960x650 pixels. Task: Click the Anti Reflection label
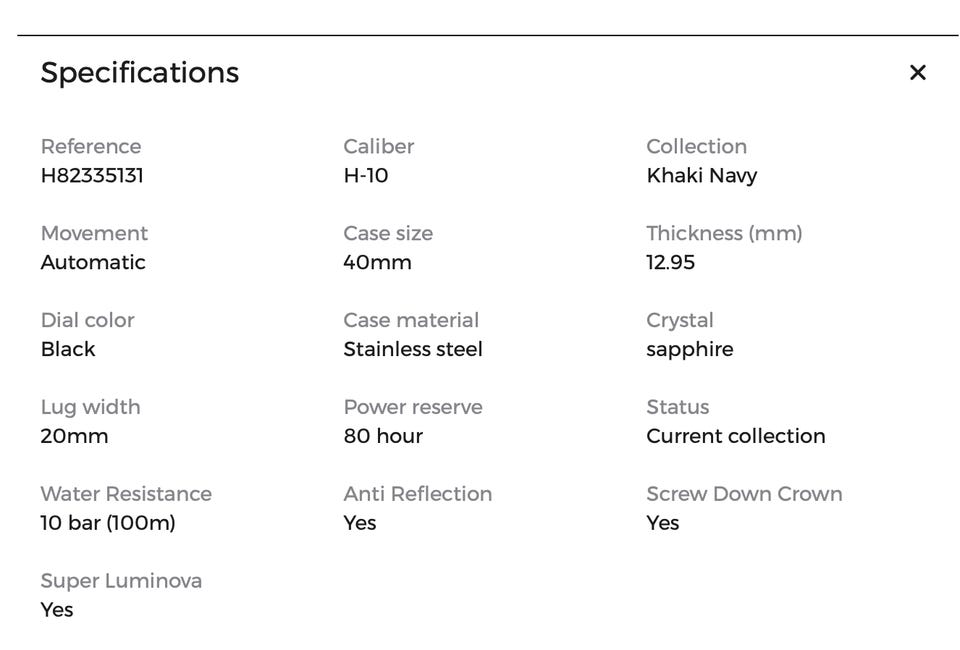(x=417, y=494)
